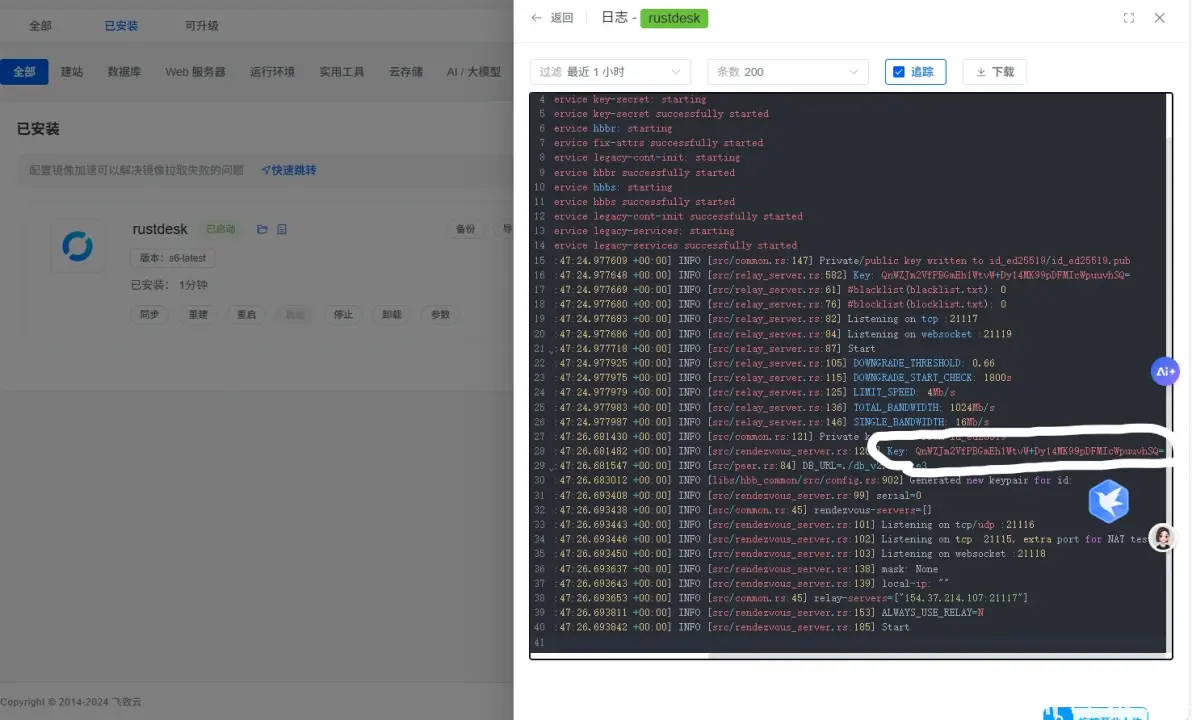The height and width of the screenshot is (720, 1192).
Task: Click the 版本: s6-latest tag
Action: [x=173, y=258]
